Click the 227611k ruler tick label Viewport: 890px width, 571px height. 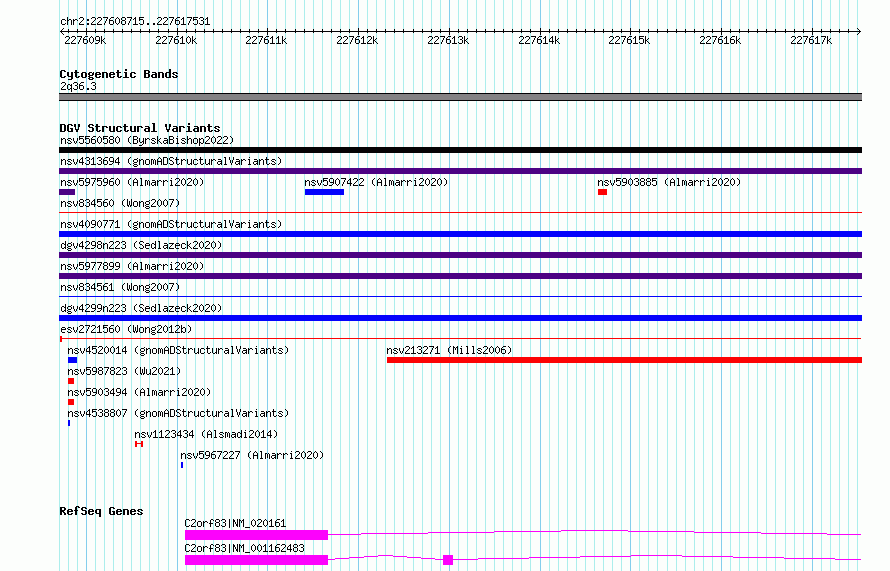click(266, 40)
